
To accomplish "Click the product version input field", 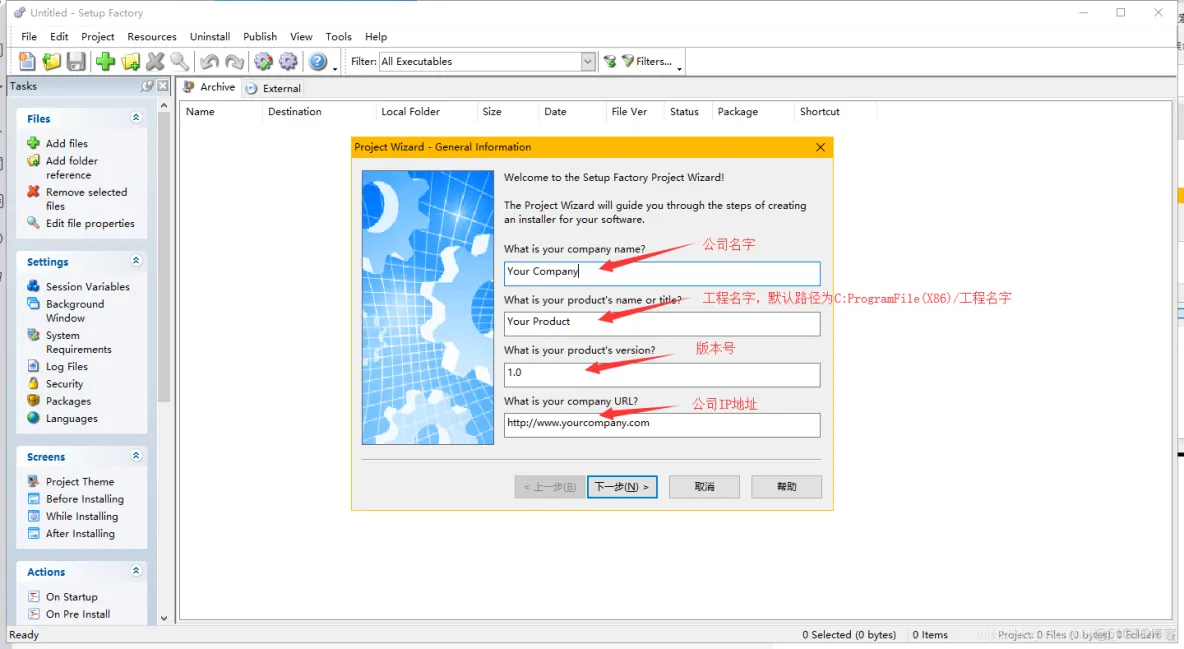I will tap(662, 375).
